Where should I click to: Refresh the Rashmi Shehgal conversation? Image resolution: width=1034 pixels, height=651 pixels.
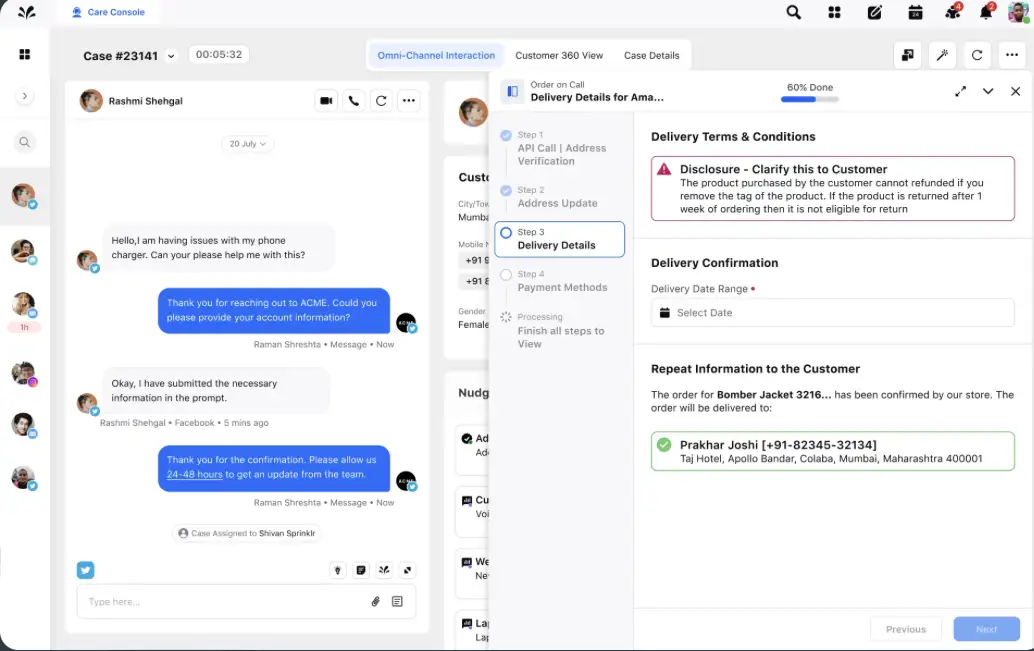[381, 101]
